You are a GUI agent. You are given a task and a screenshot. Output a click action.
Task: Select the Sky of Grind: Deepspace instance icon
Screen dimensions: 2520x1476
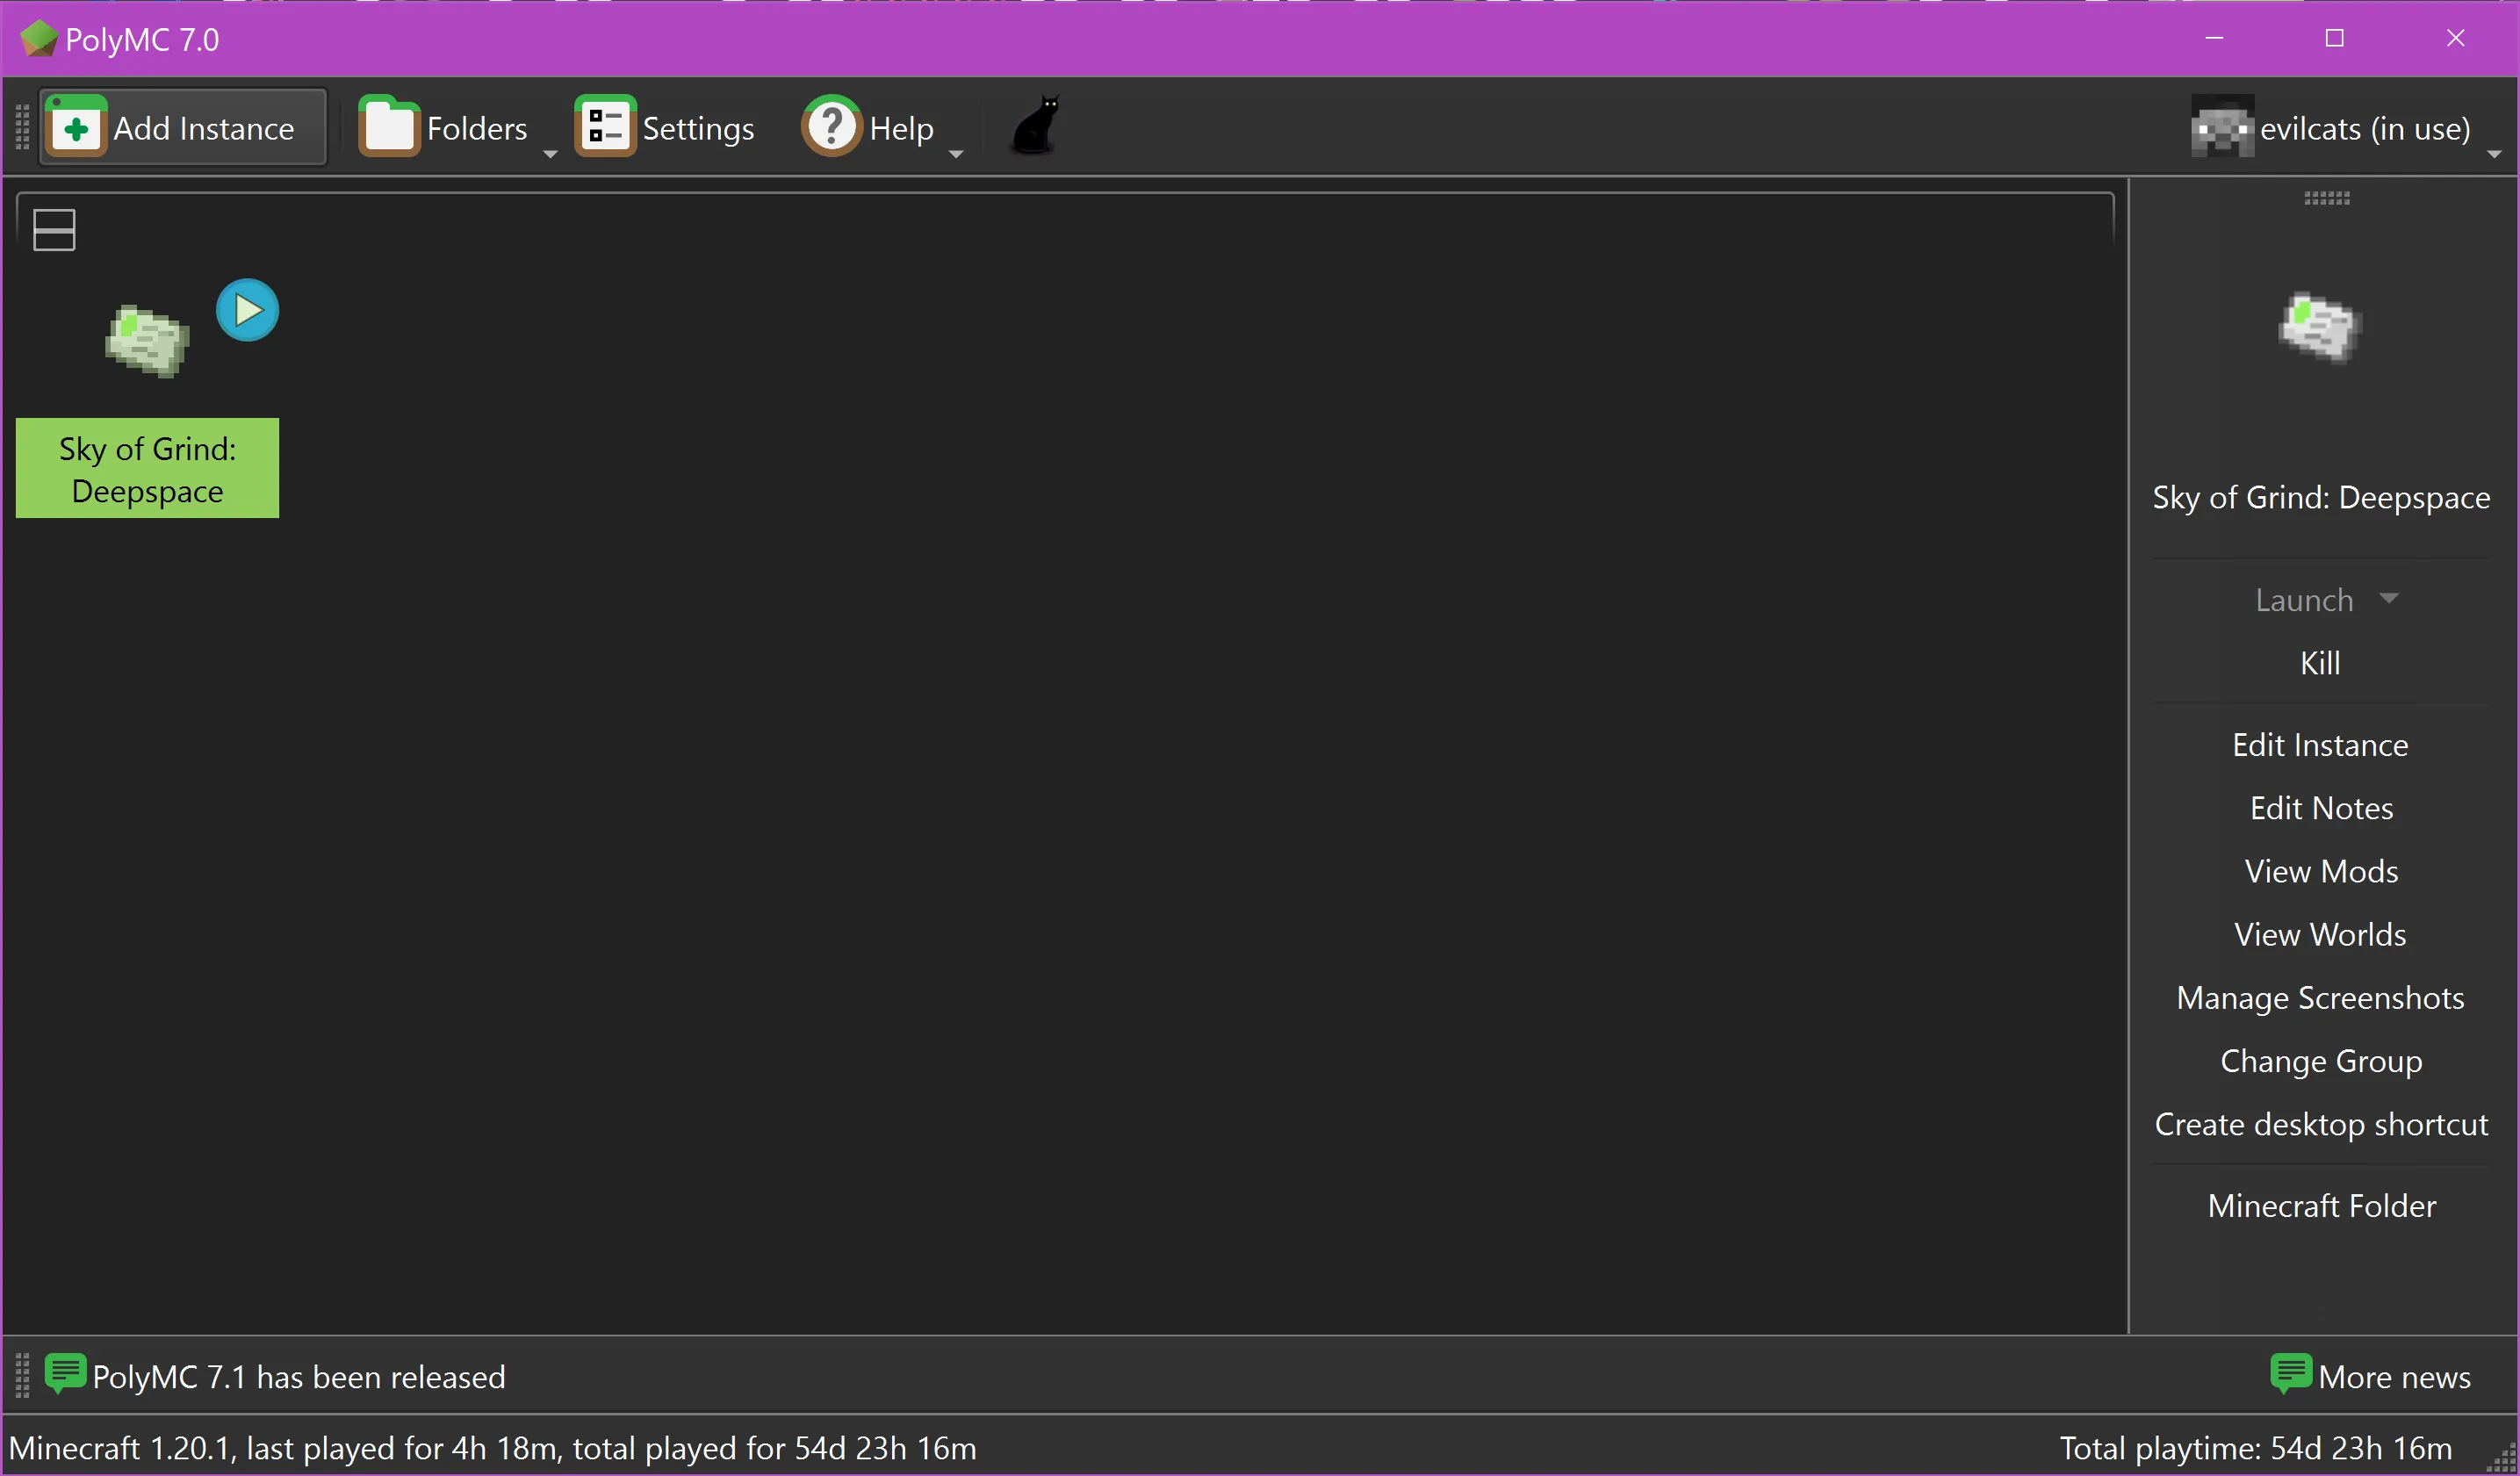148,341
